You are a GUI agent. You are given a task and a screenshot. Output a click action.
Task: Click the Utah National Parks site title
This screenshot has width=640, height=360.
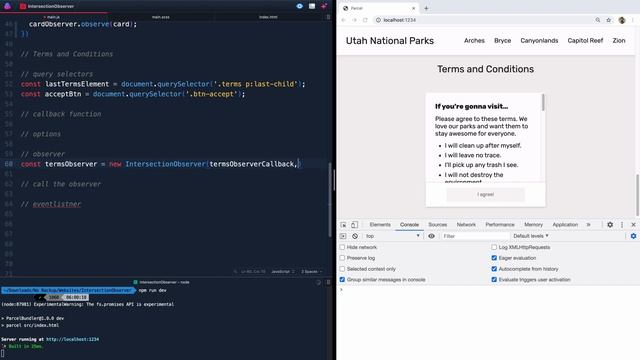(390, 41)
